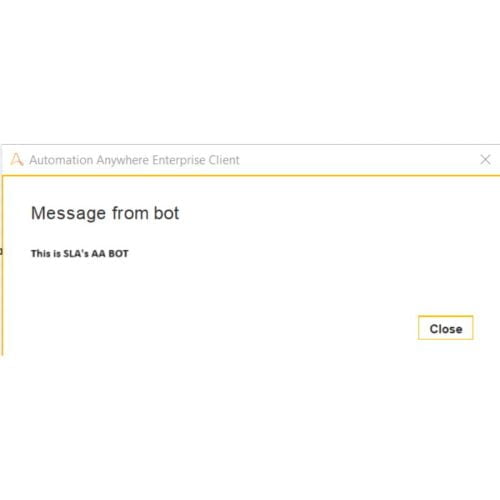Click the 'Automation Anywhere Enterprise Client' title text

pos(134,160)
